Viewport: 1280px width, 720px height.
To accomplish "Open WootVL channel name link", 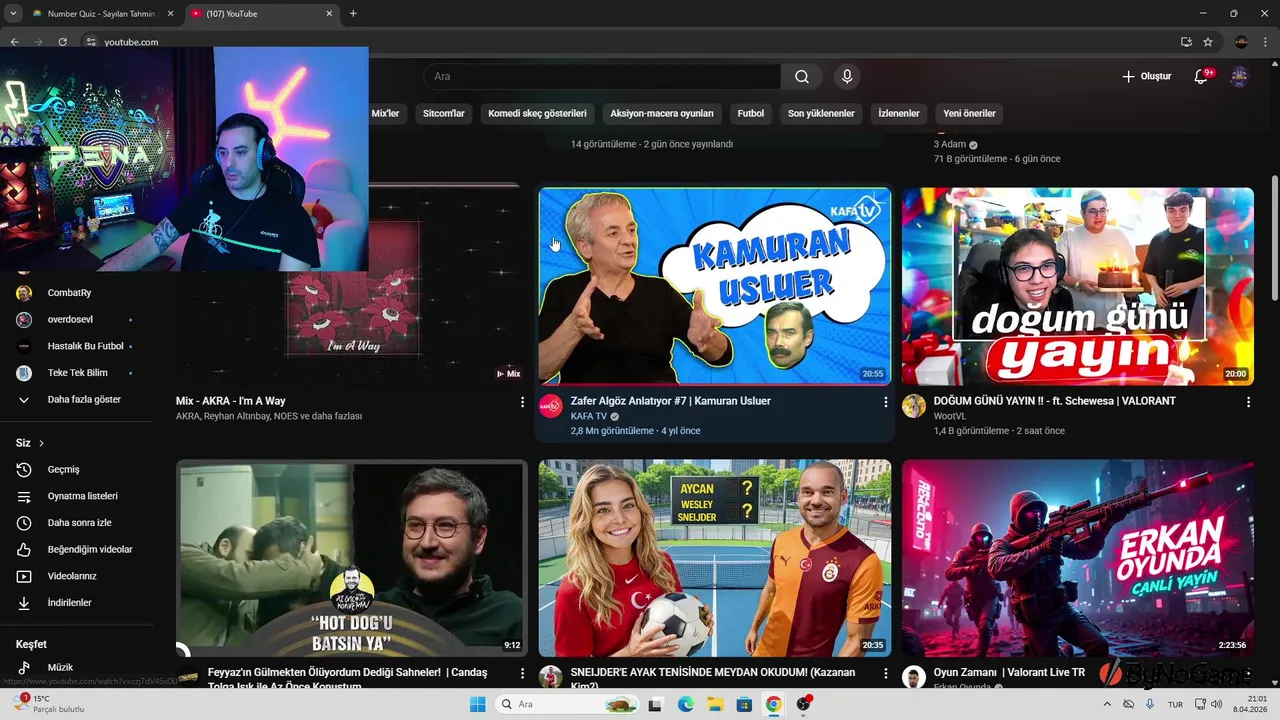I will pyautogui.click(x=950, y=416).
